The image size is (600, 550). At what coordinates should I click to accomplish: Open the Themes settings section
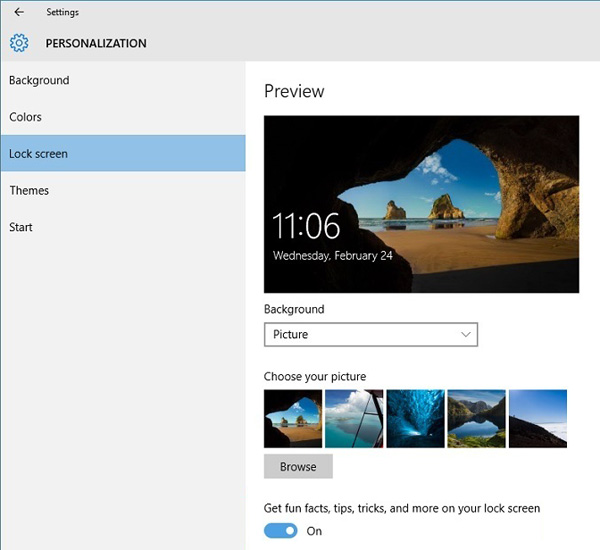point(123,190)
